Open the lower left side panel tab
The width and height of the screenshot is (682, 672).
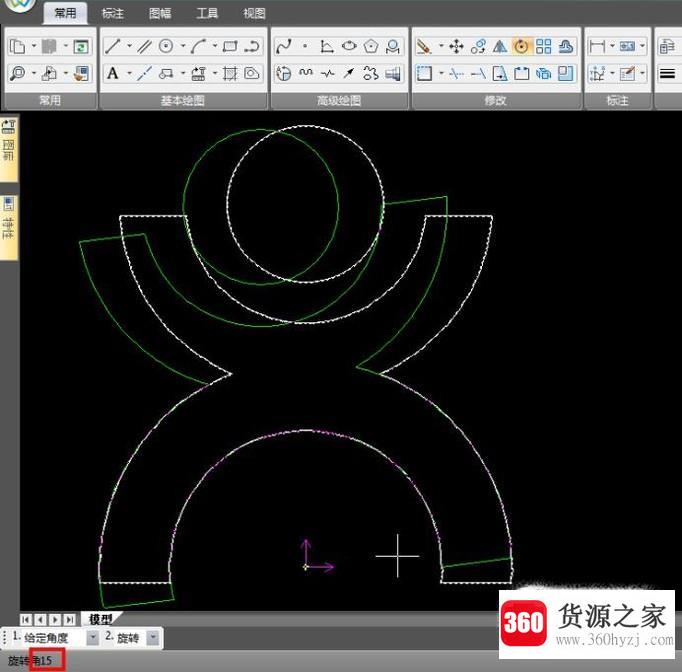click(x=9, y=227)
